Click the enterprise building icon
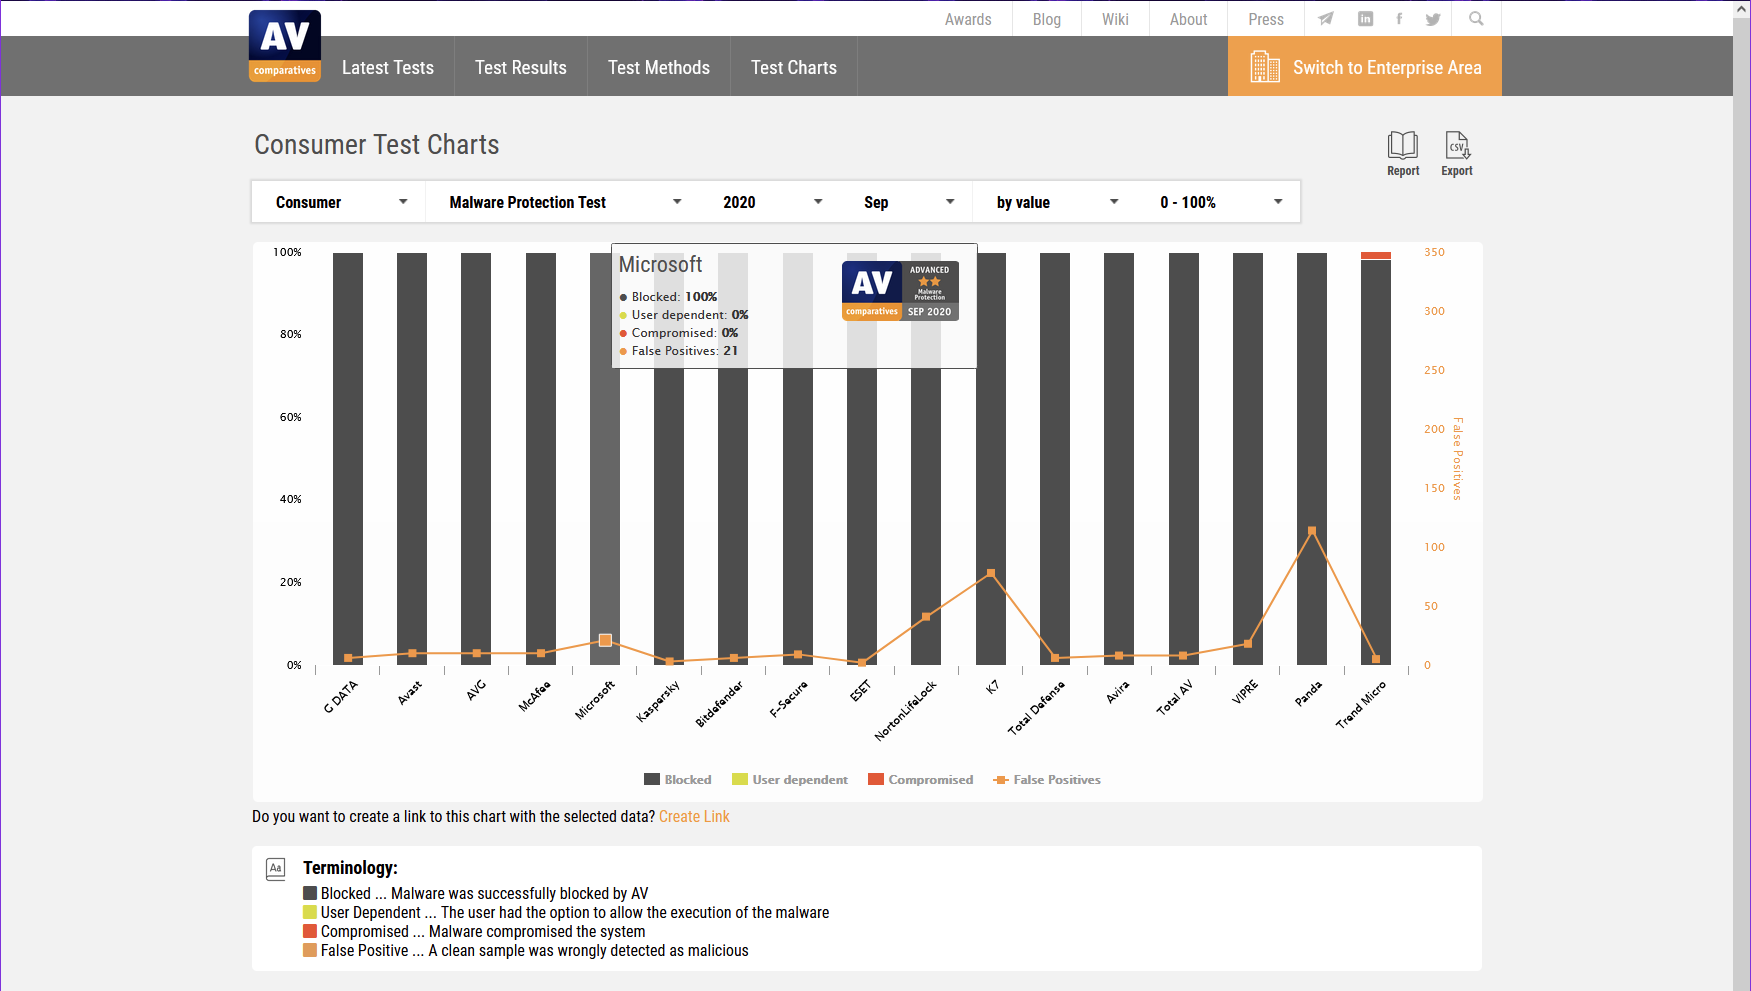Screen dimensions: 1751x991 click(1265, 67)
